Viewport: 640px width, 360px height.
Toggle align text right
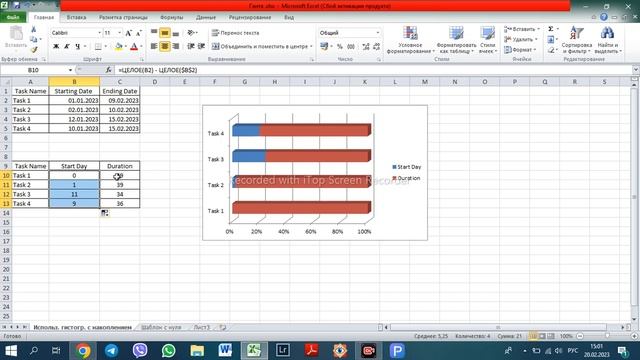(x=176, y=47)
